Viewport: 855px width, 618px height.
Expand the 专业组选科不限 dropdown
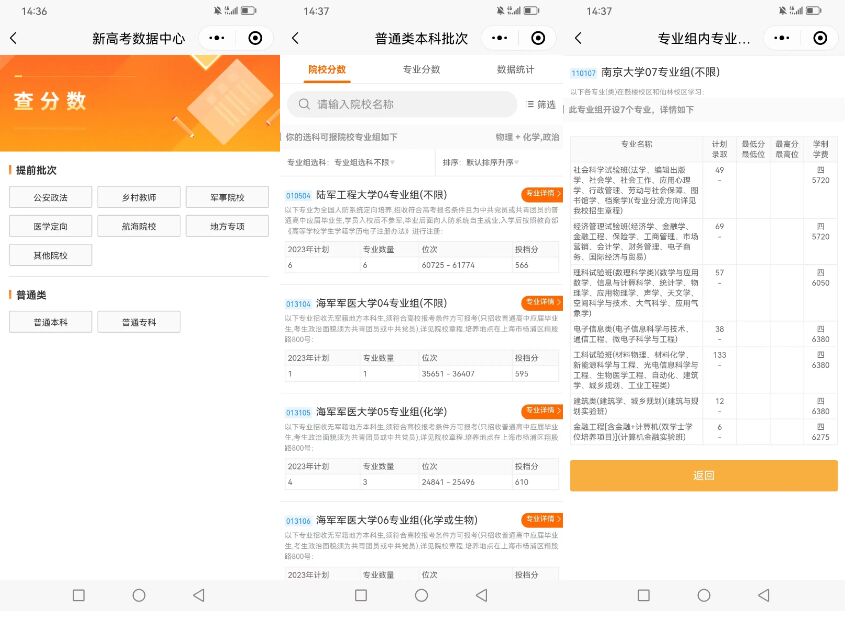point(365,162)
